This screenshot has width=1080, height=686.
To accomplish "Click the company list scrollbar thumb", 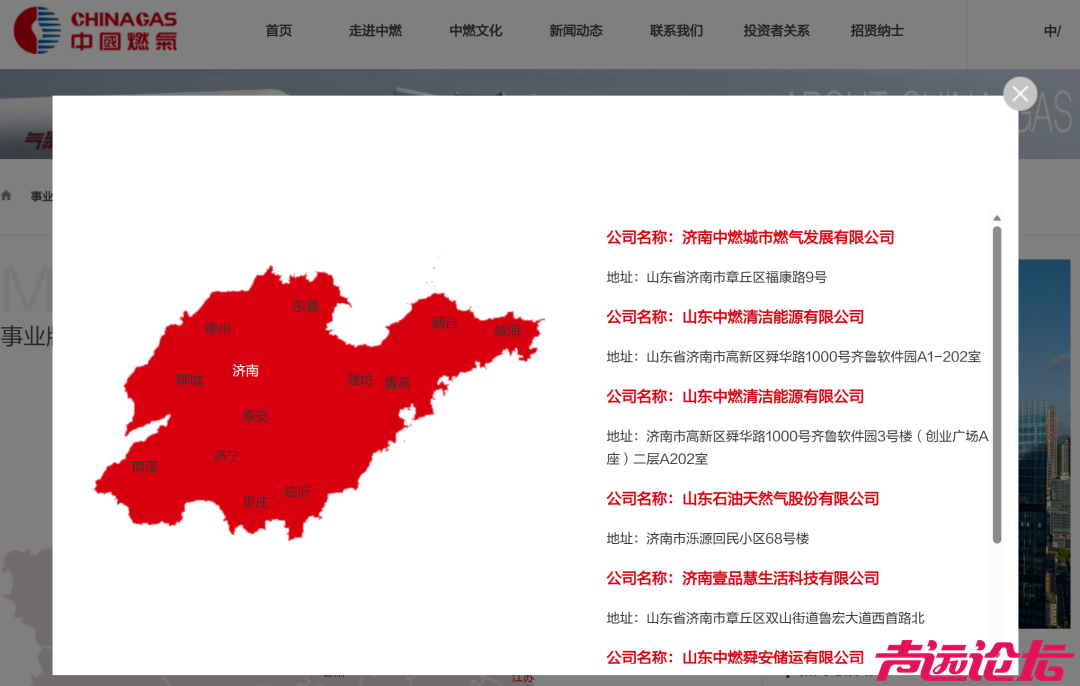I will [x=997, y=384].
